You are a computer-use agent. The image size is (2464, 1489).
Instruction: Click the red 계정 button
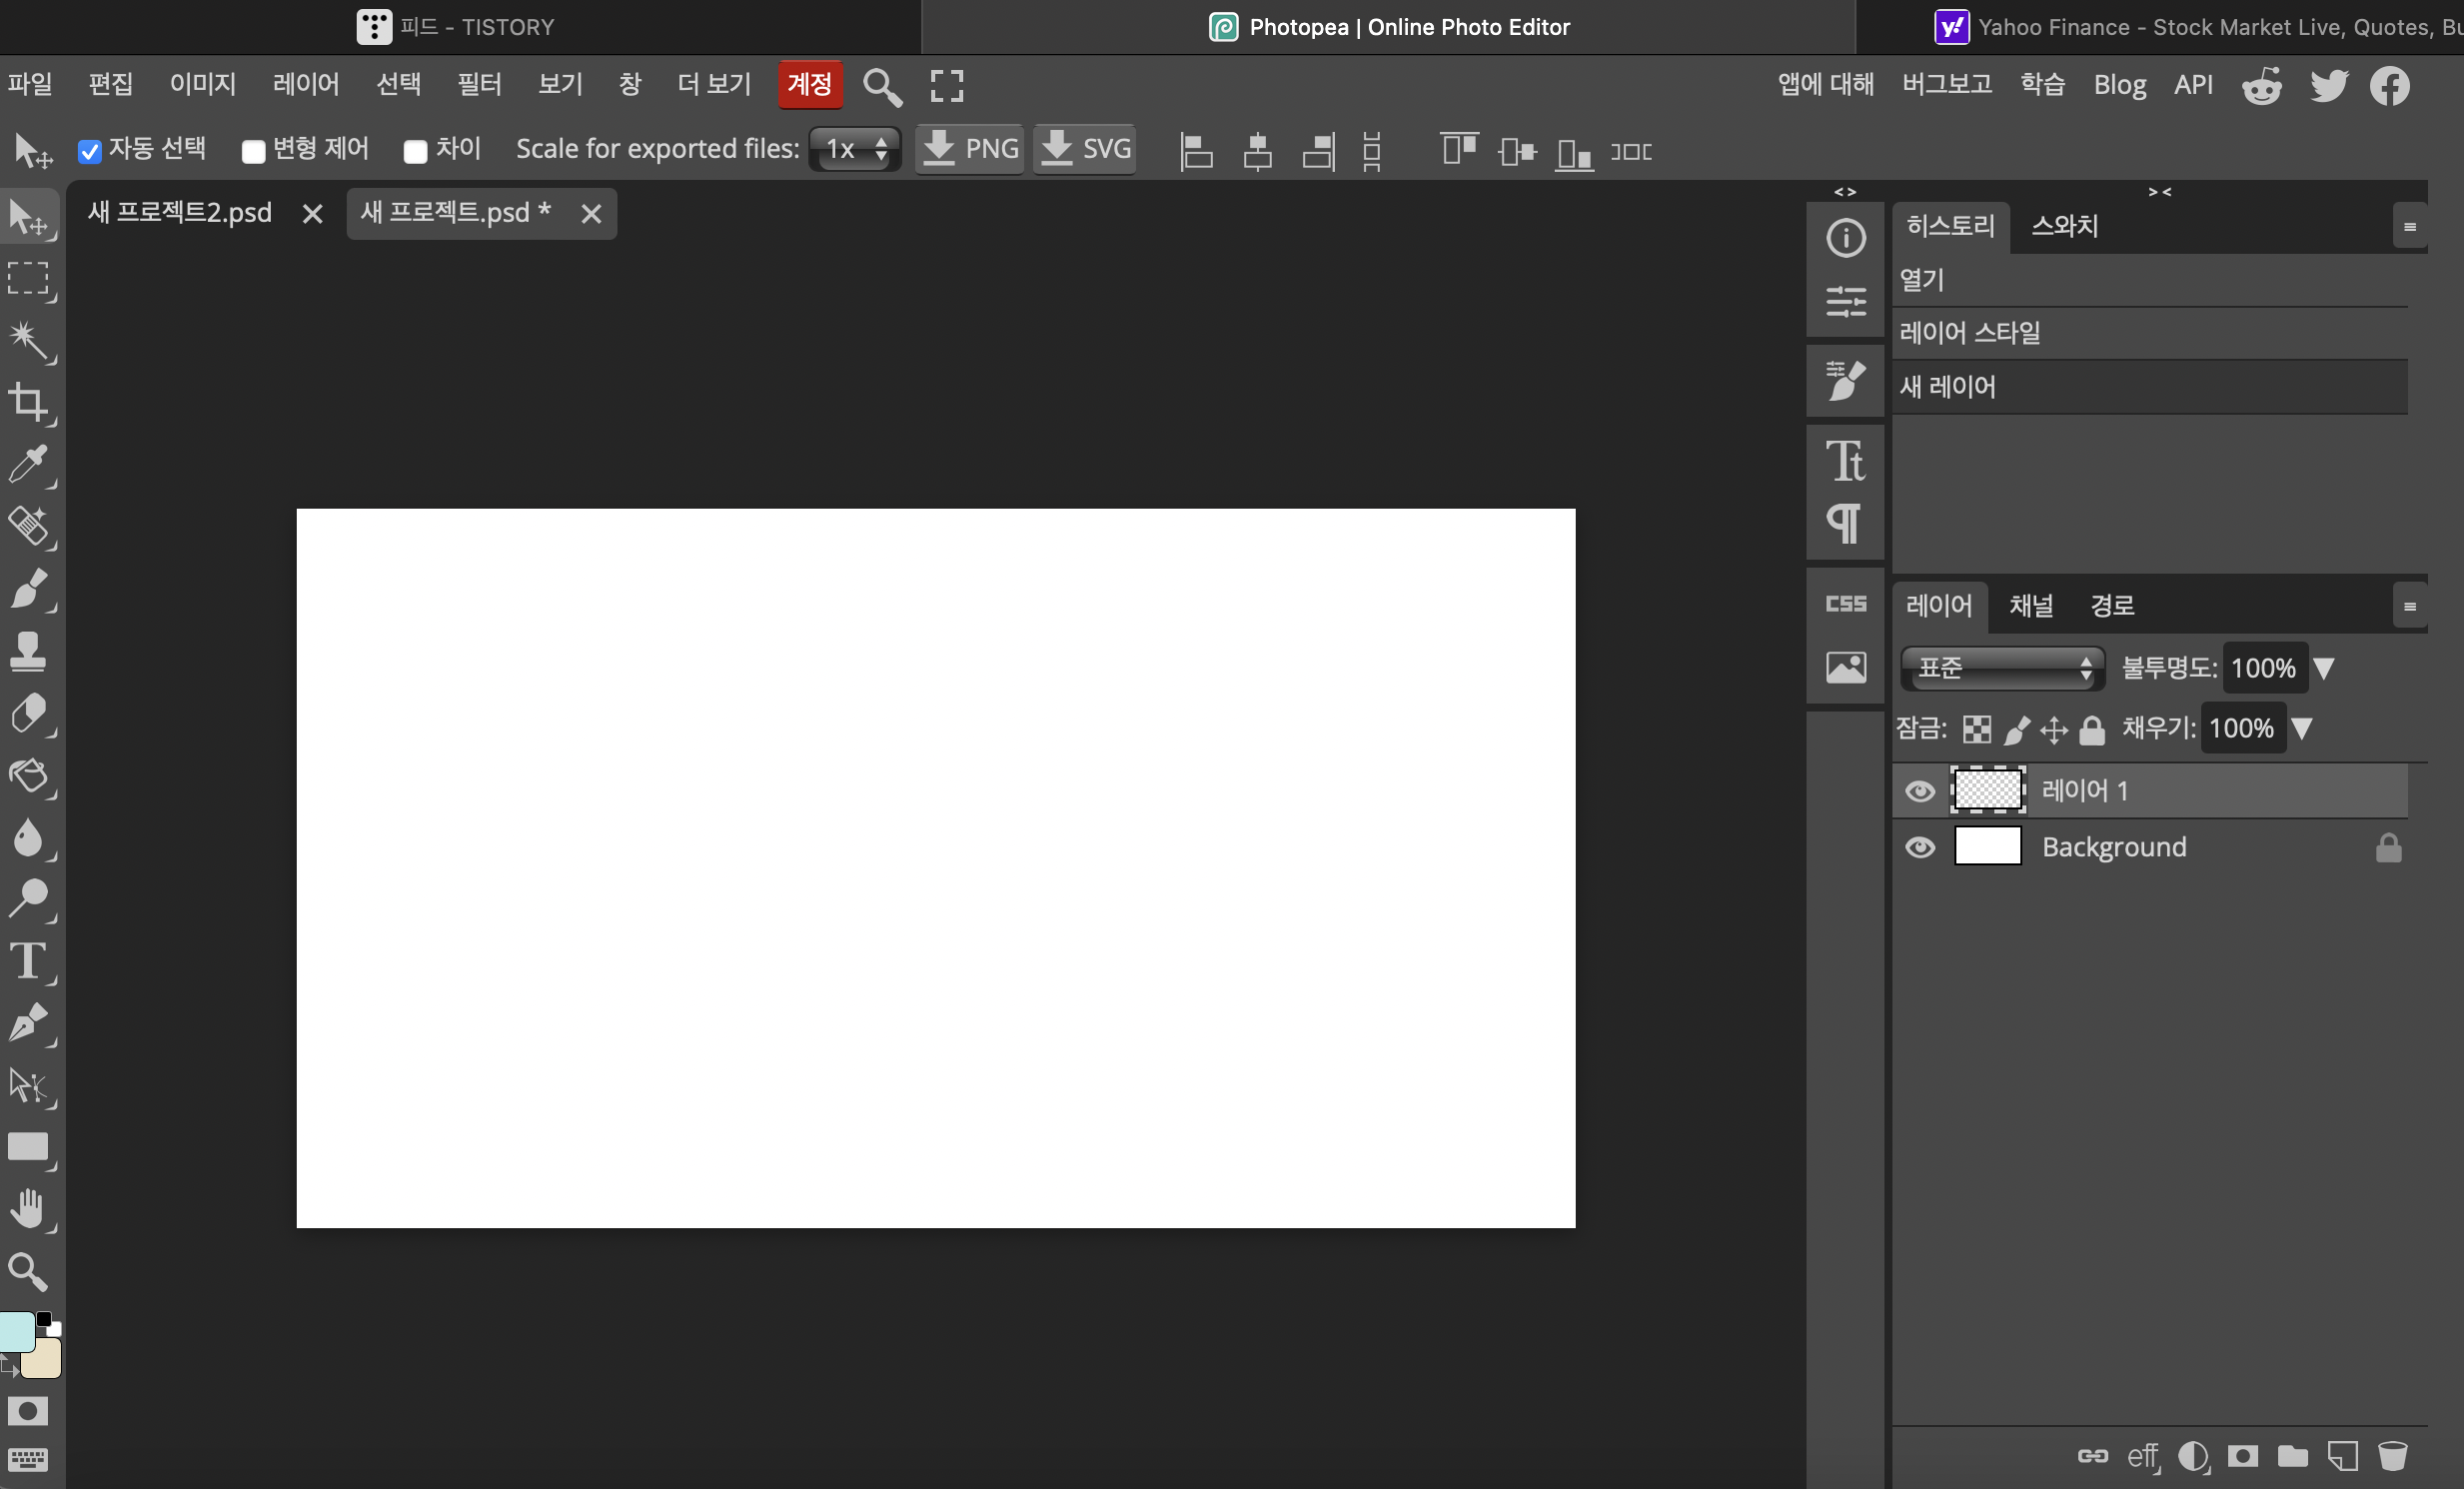tap(809, 84)
